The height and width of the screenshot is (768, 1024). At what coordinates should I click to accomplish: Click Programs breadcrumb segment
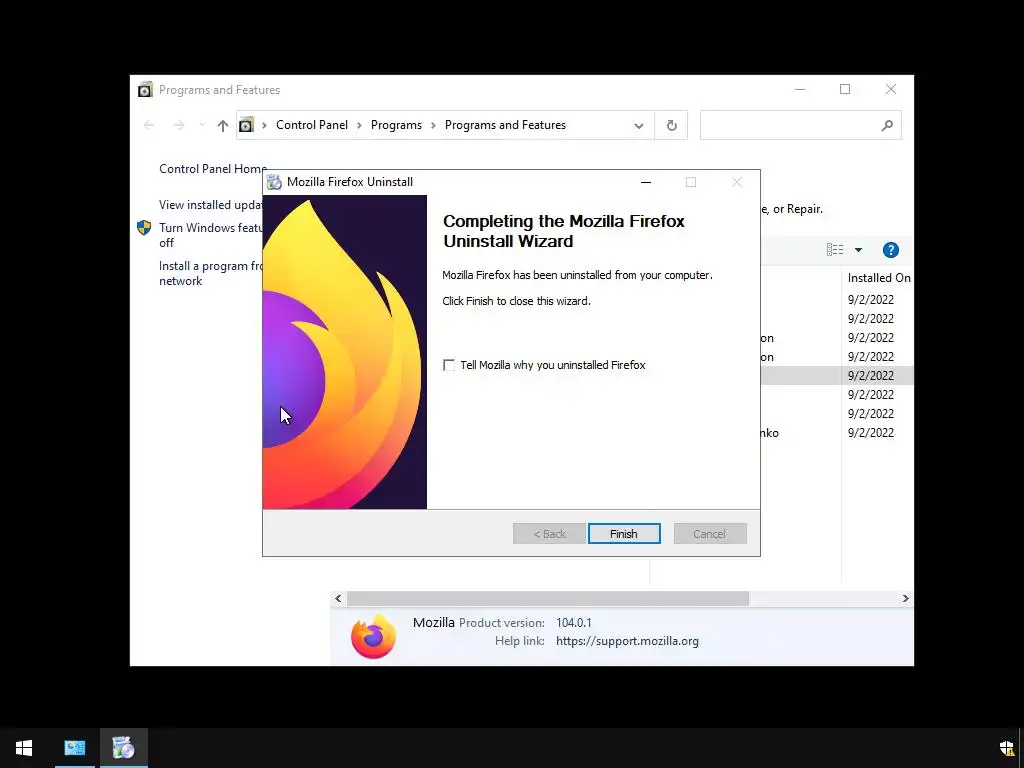coord(396,125)
